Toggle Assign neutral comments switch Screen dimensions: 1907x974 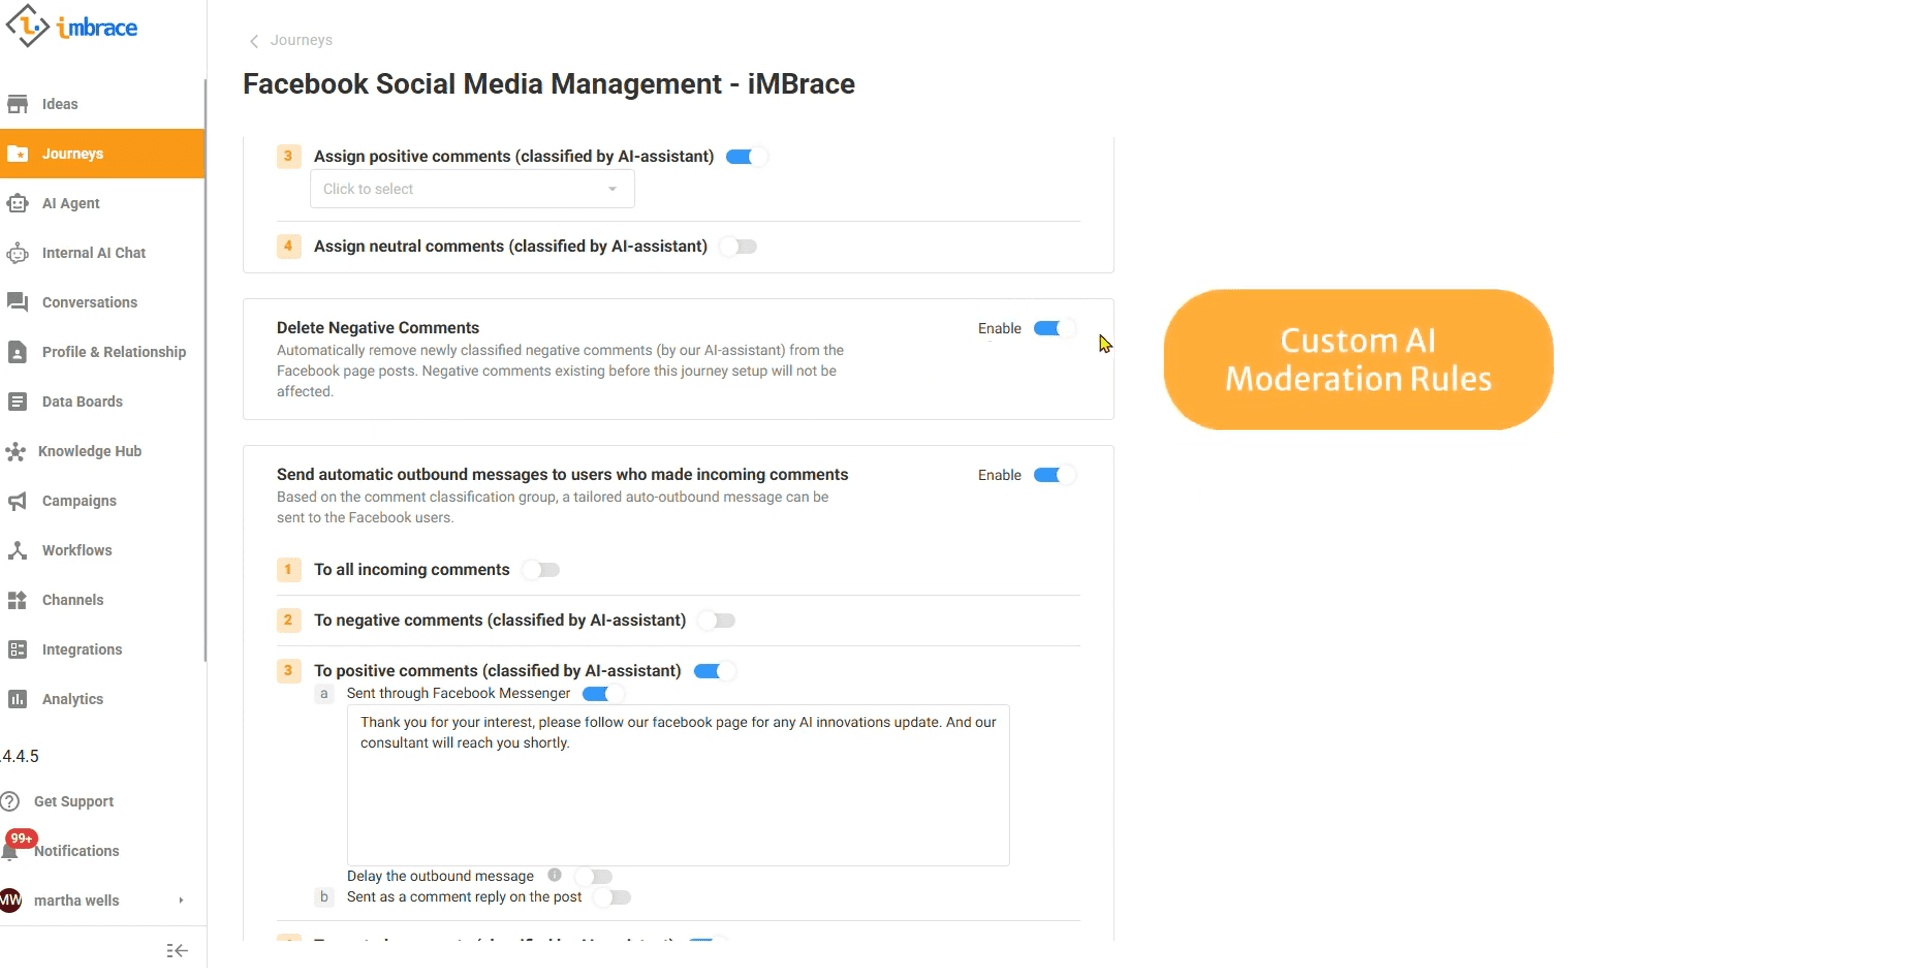(739, 247)
